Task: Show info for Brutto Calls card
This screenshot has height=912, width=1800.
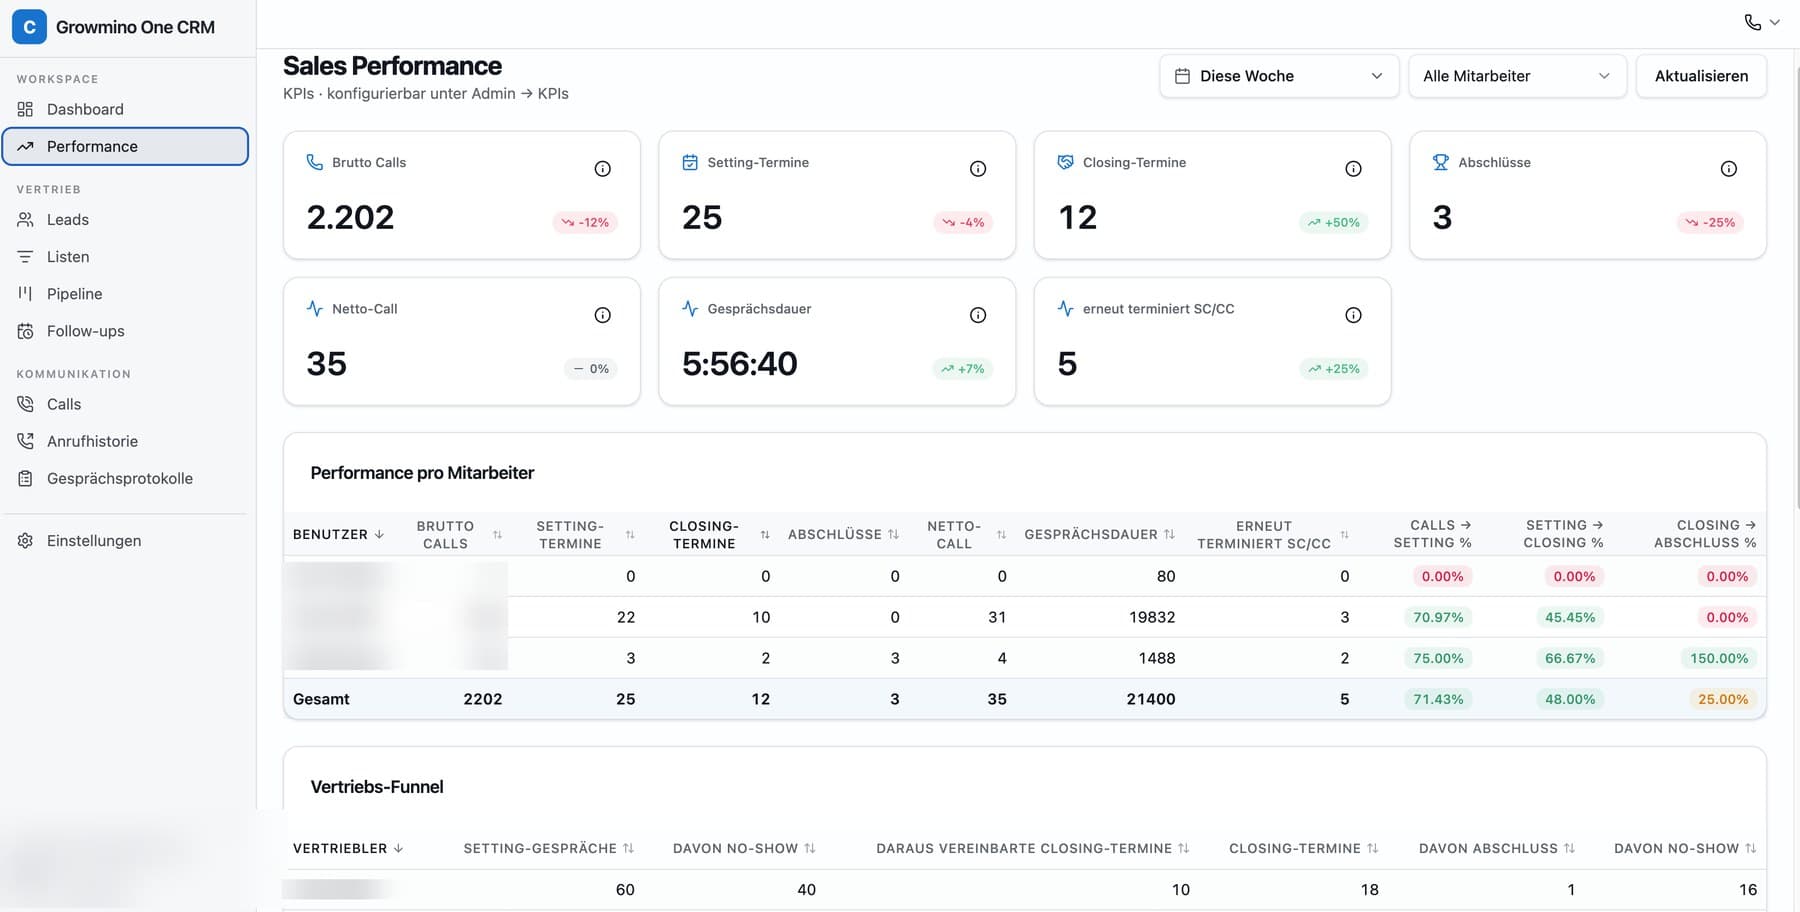Action: pyautogui.click(x=602, y=169)
